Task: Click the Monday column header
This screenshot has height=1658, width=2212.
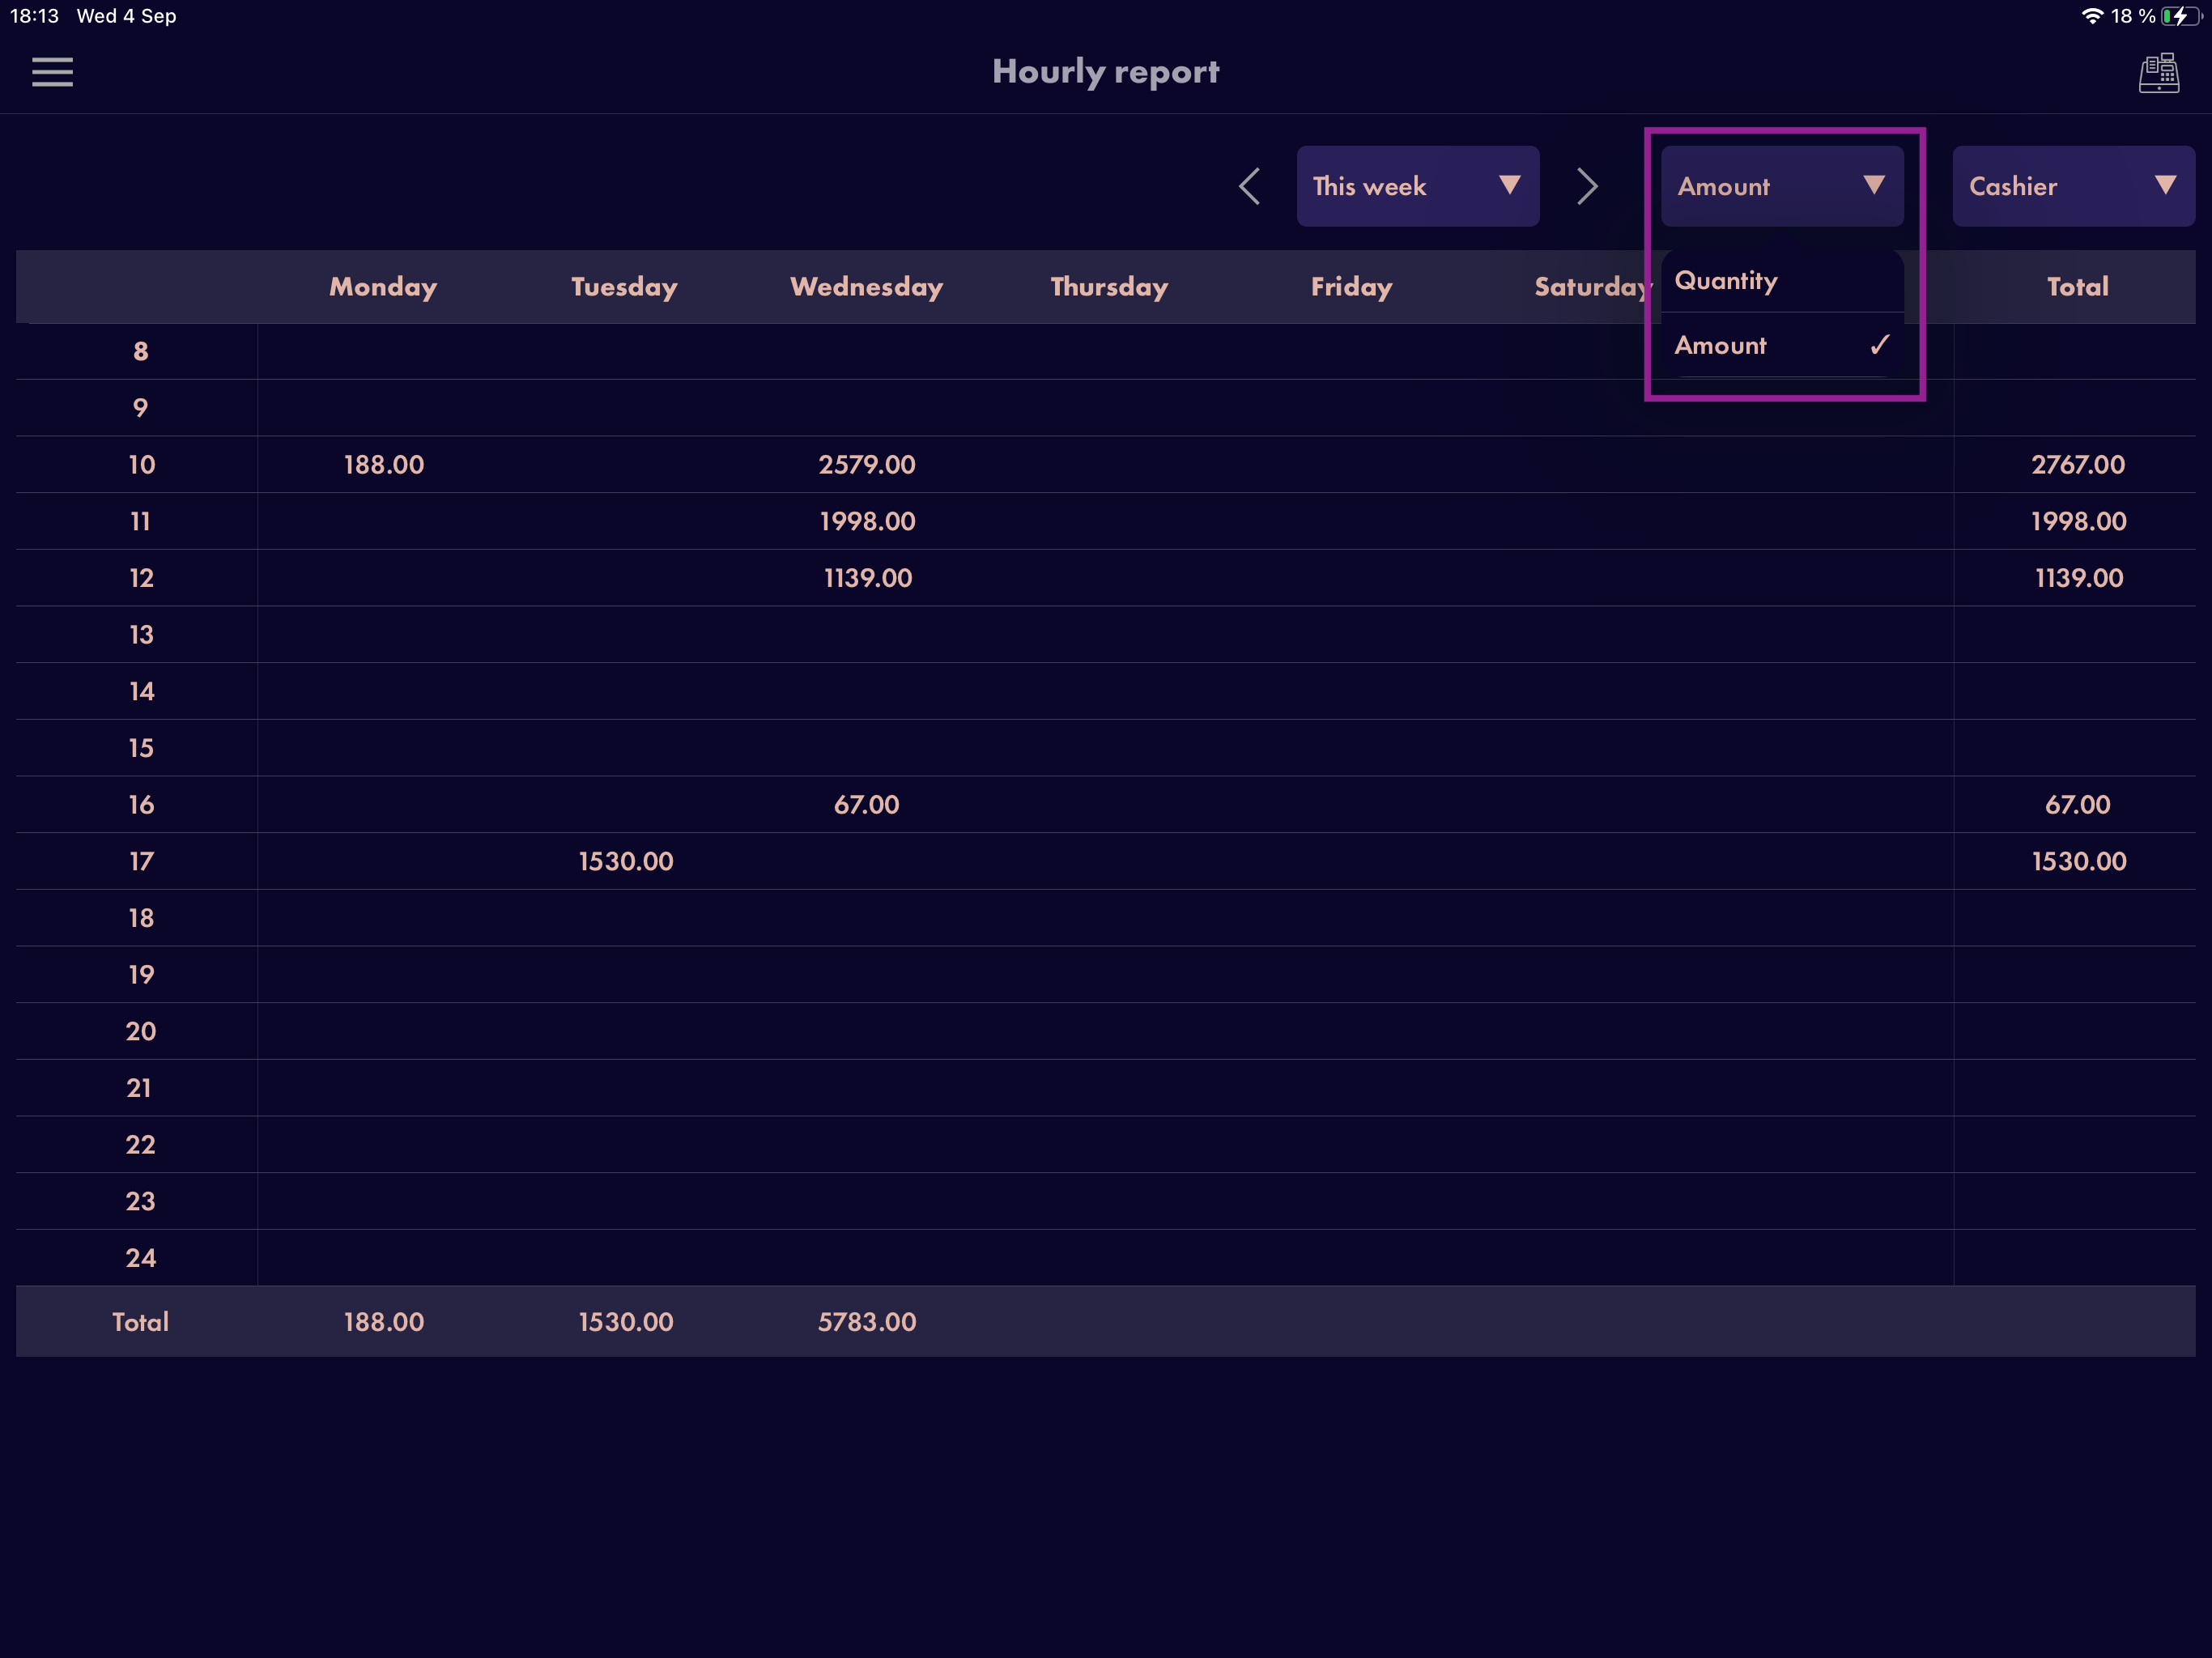Action: [x=383, y=287]
